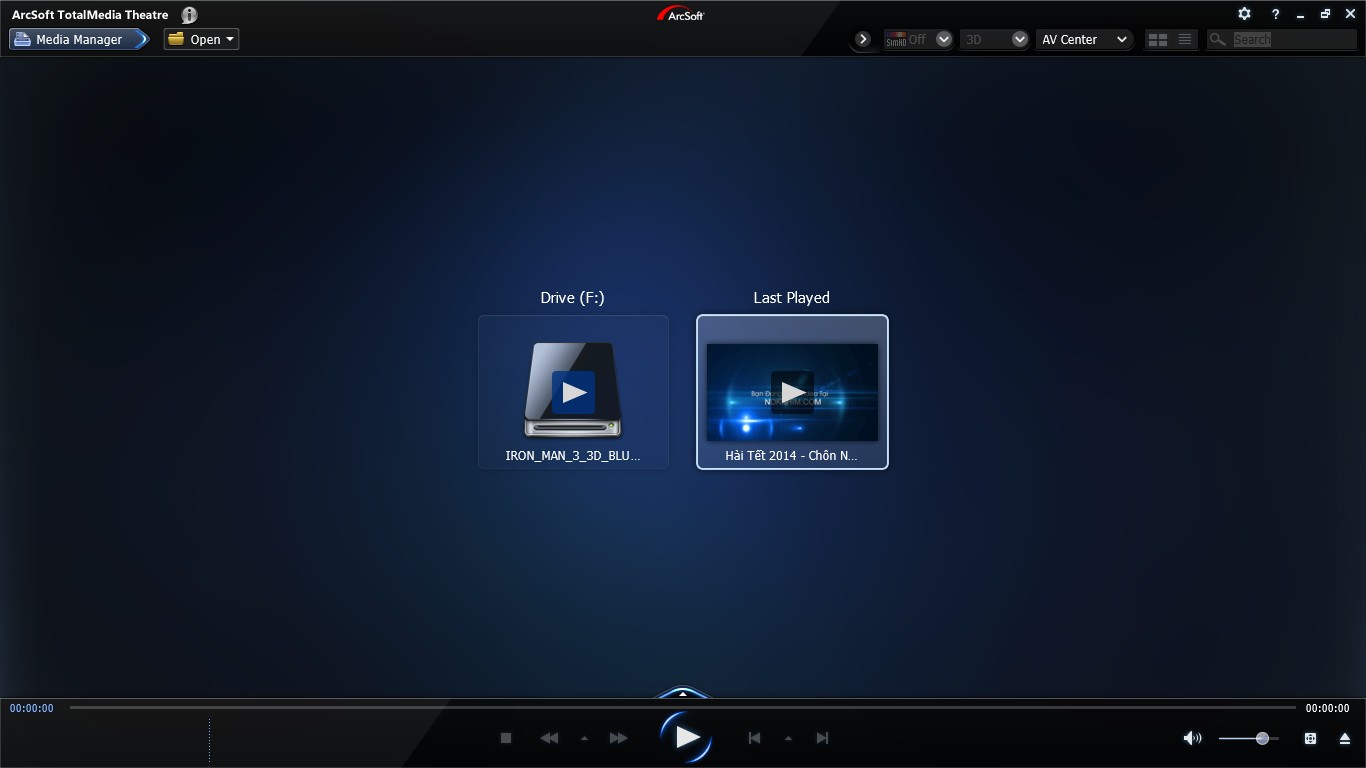
Task: Play the Drive (F:) disc tile
Action: [x=573, y=391]
